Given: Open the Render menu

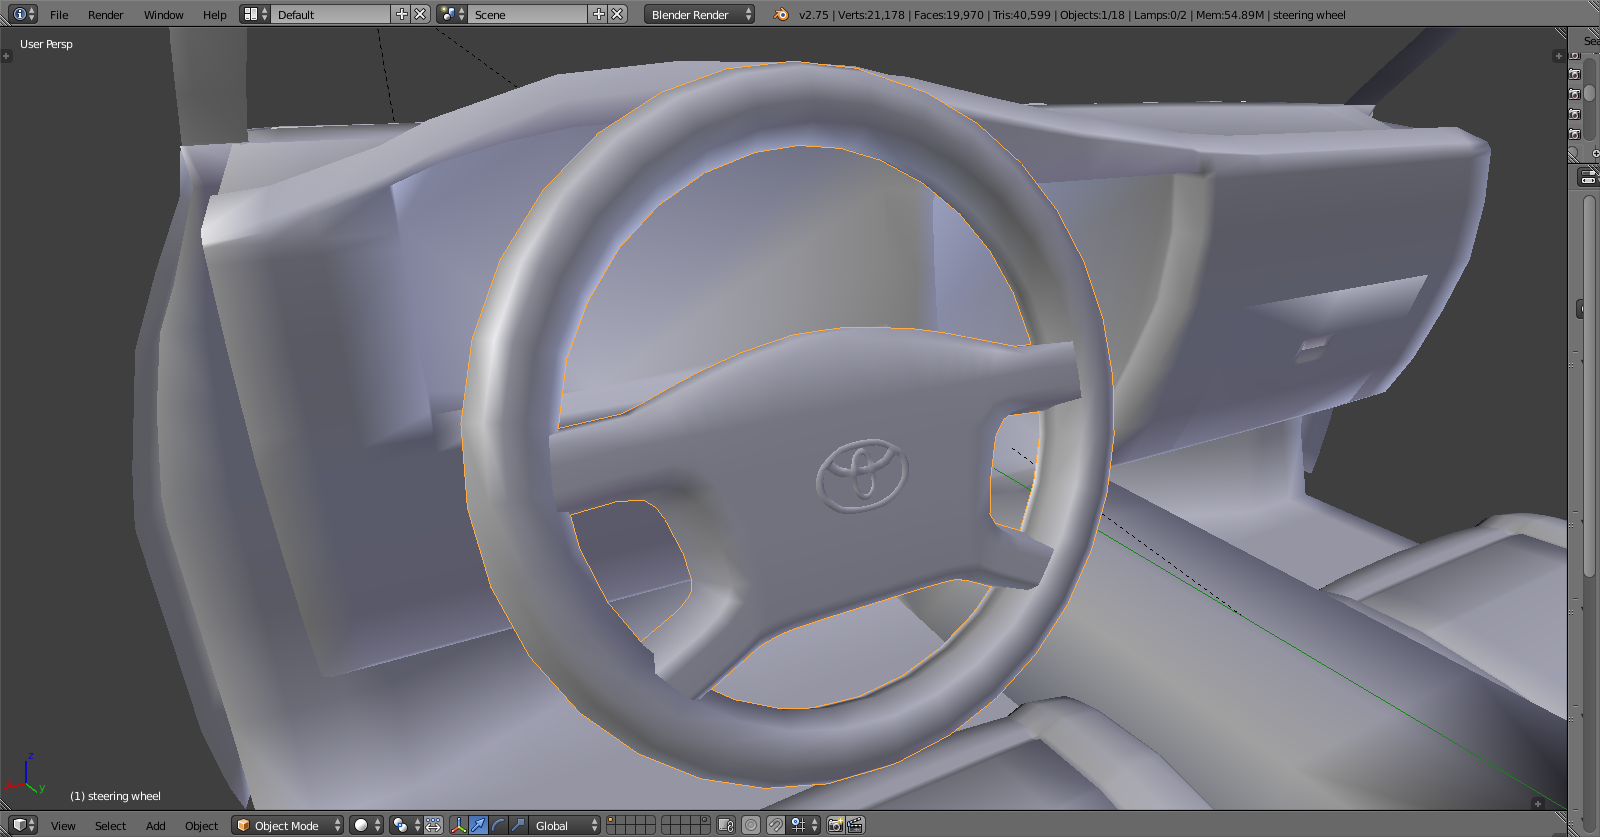Looking at the screenshot, I should pyautogui.click(x=105, y=14).
